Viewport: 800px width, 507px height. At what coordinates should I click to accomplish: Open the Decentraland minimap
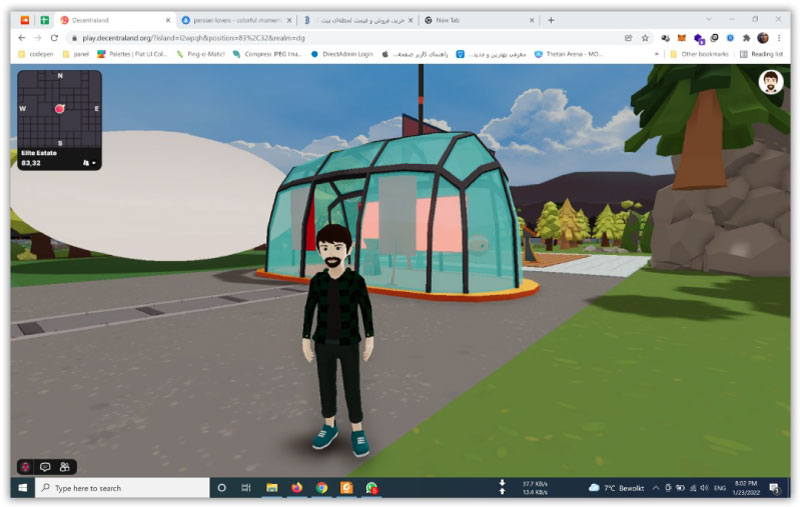(59, 108)
